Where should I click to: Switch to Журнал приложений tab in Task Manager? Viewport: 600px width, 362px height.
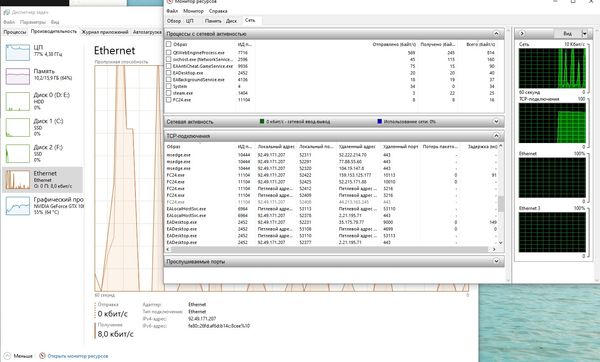click(105, 32)
